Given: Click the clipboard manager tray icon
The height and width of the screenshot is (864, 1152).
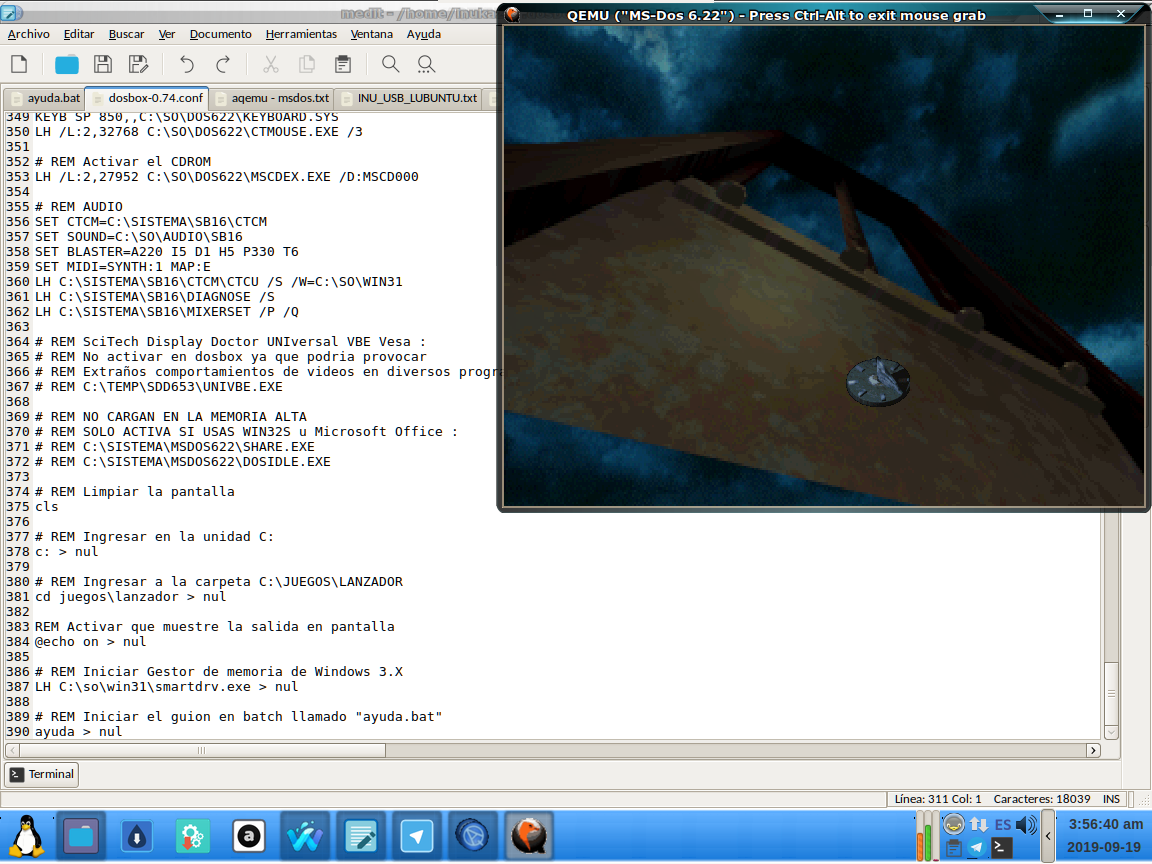Looking at the screenshot, I should [954, 847].
